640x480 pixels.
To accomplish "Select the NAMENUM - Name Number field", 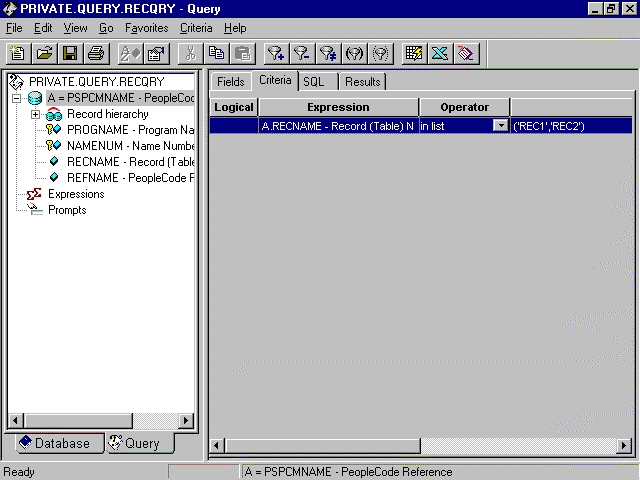I will point(131,146).
